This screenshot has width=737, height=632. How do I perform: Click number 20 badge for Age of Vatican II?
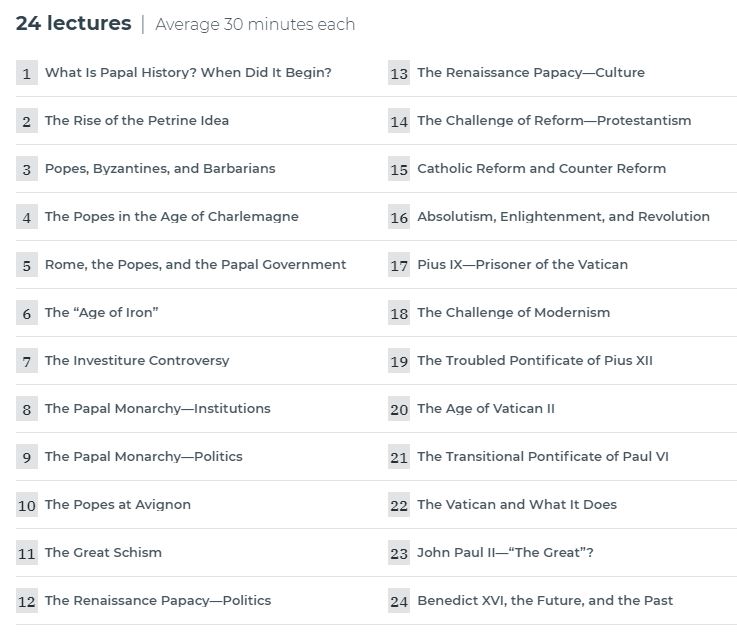[399, 408]
